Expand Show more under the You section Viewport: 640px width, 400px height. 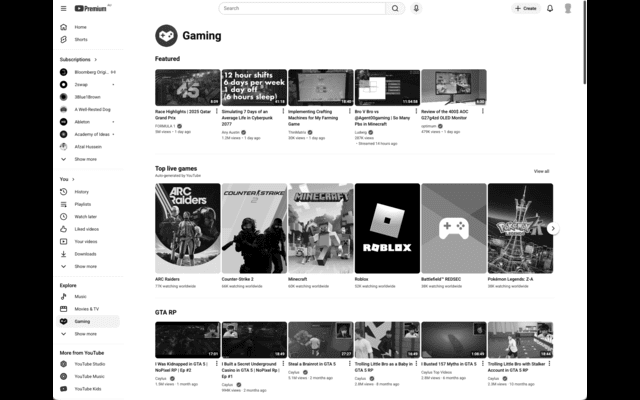pos(89,267)
